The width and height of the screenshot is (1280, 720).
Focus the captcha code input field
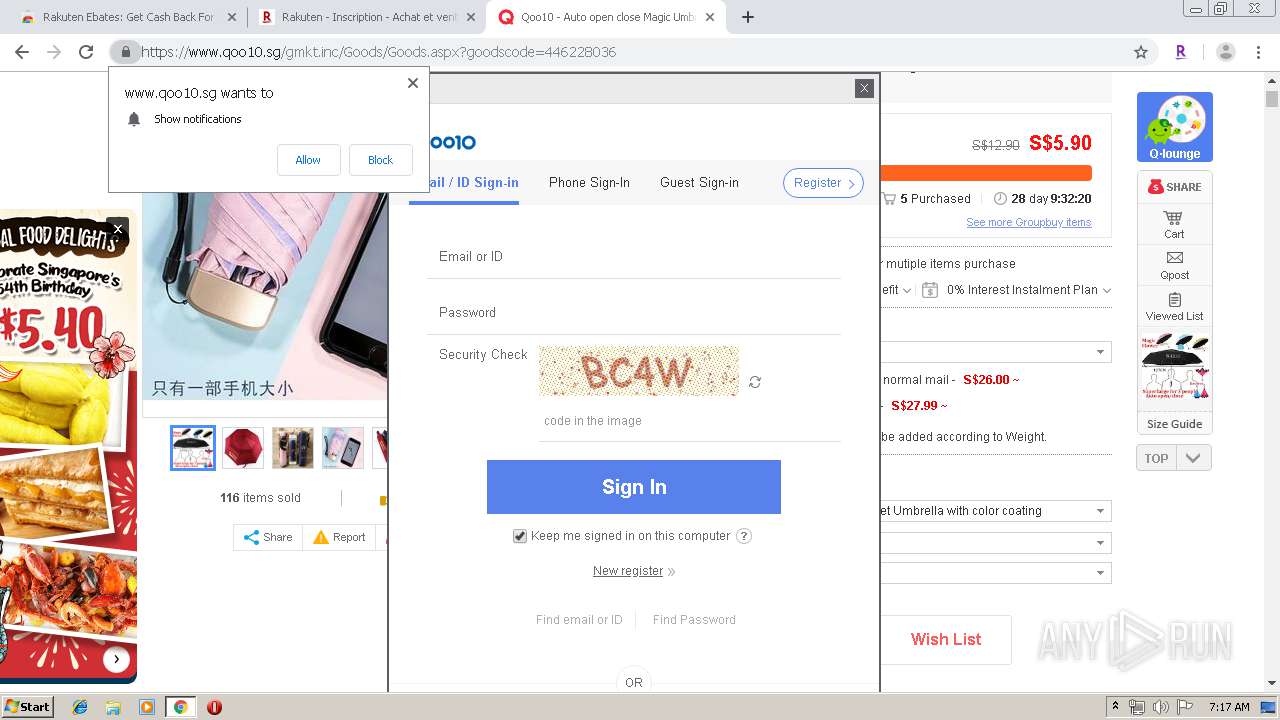coord(689,421)
